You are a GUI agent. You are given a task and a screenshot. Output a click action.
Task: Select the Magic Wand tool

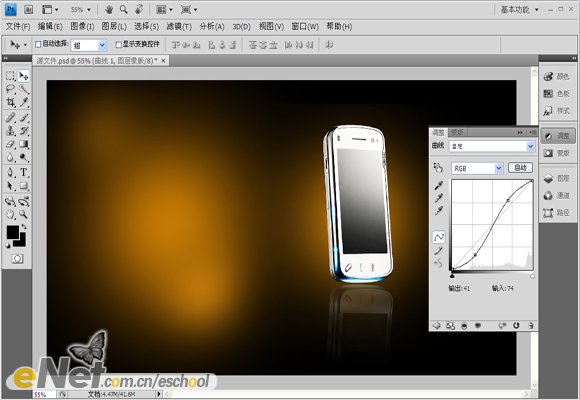(x=24, y=89)
